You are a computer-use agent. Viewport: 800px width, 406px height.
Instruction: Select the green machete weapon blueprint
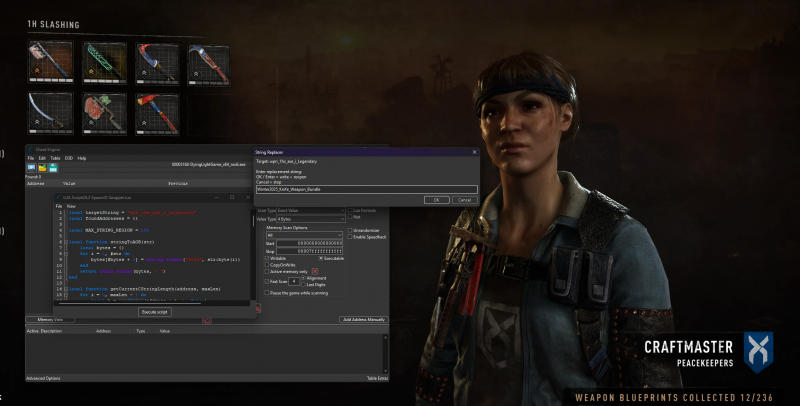pyautogui.click(x=104, y=63)
